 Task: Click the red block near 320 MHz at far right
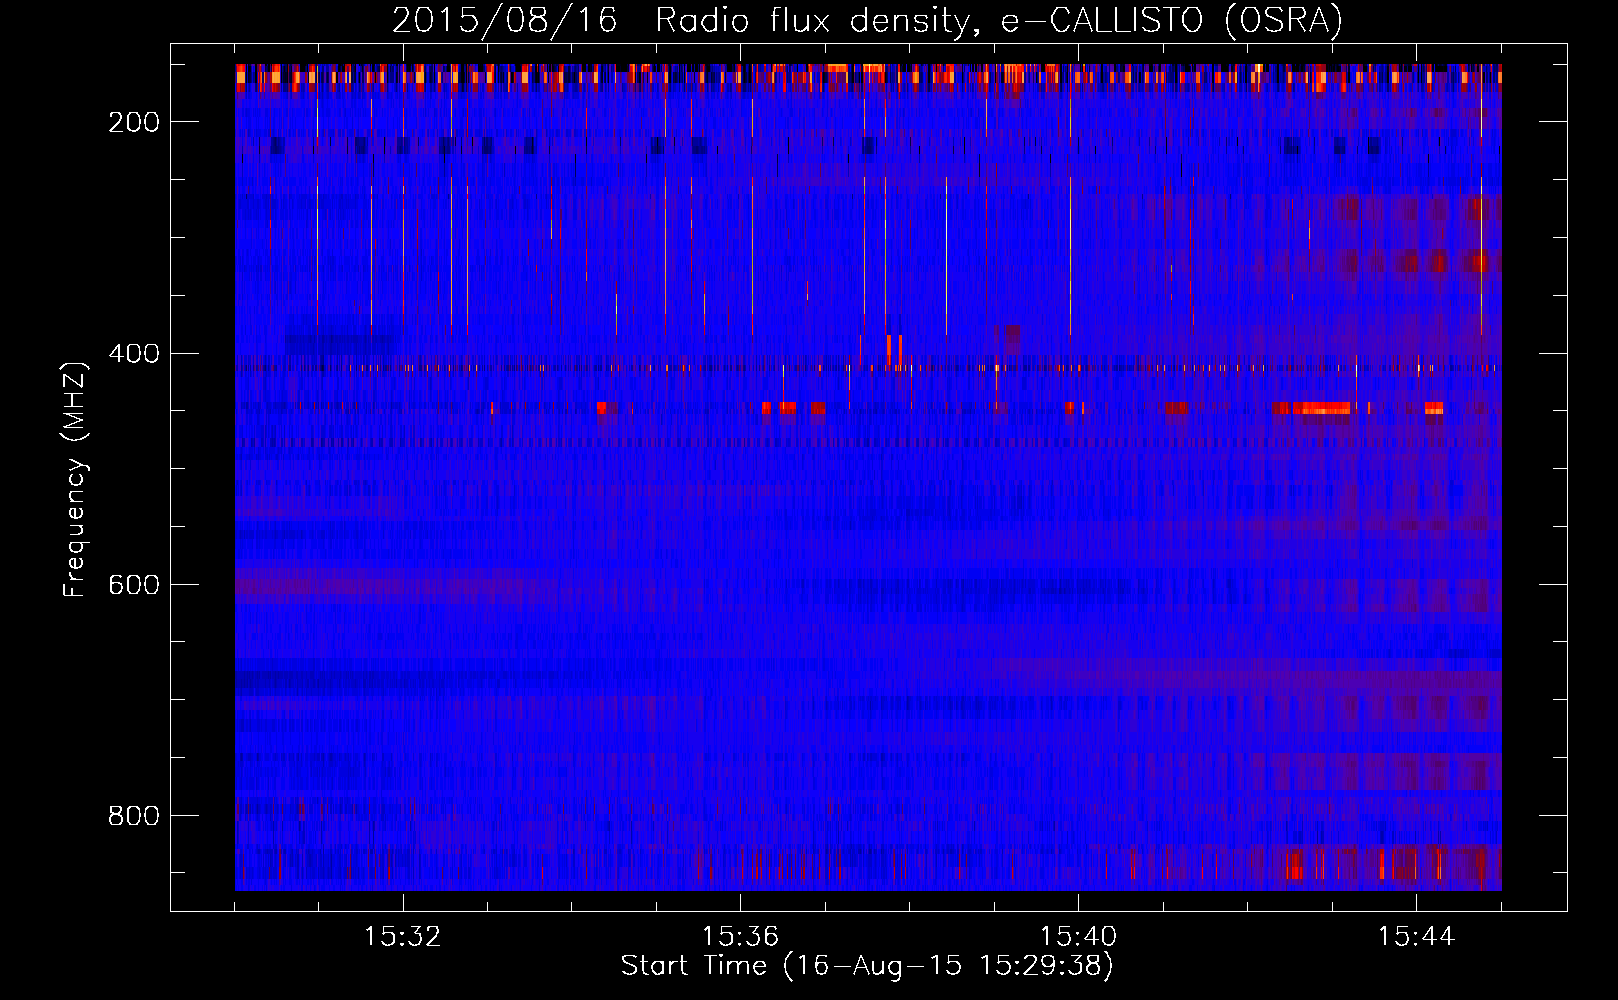click(1478, 262)
